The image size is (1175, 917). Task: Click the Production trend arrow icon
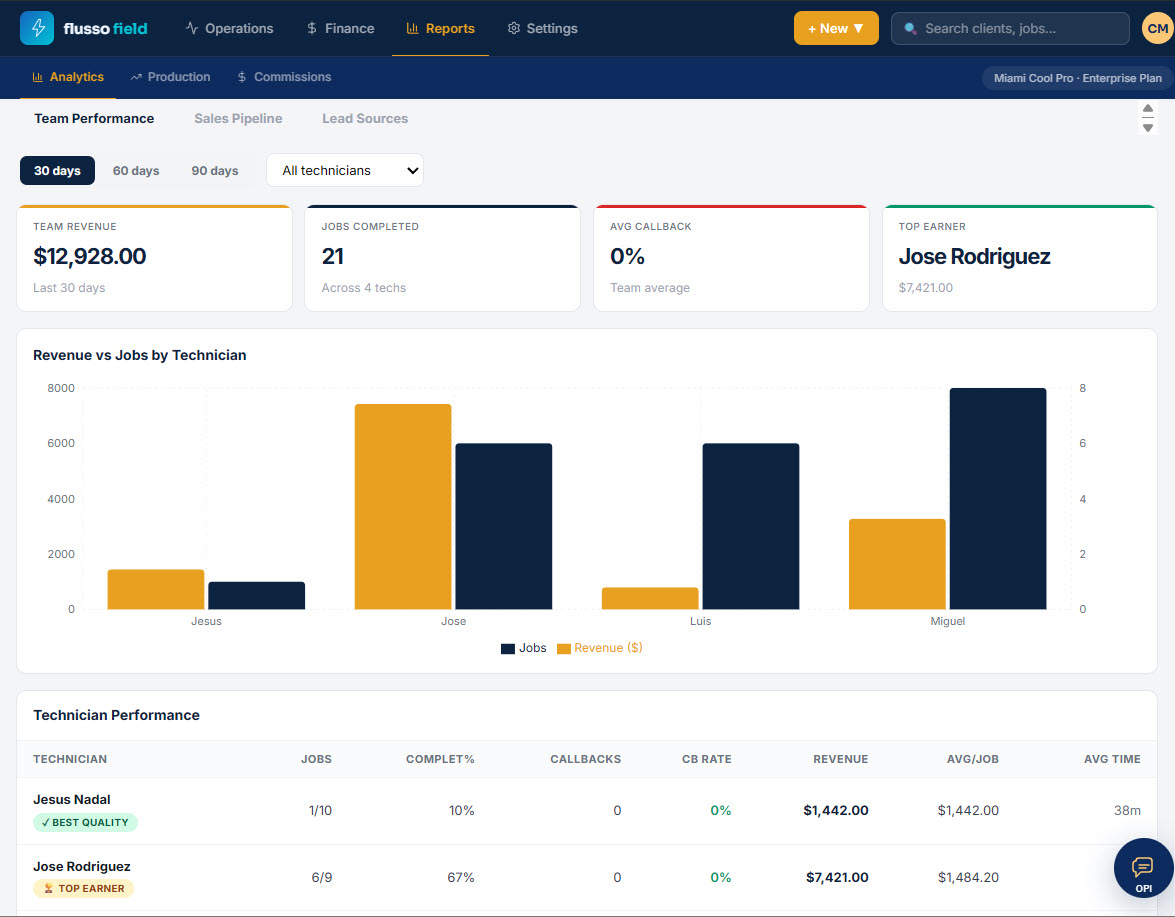click(x=136, y=77)
